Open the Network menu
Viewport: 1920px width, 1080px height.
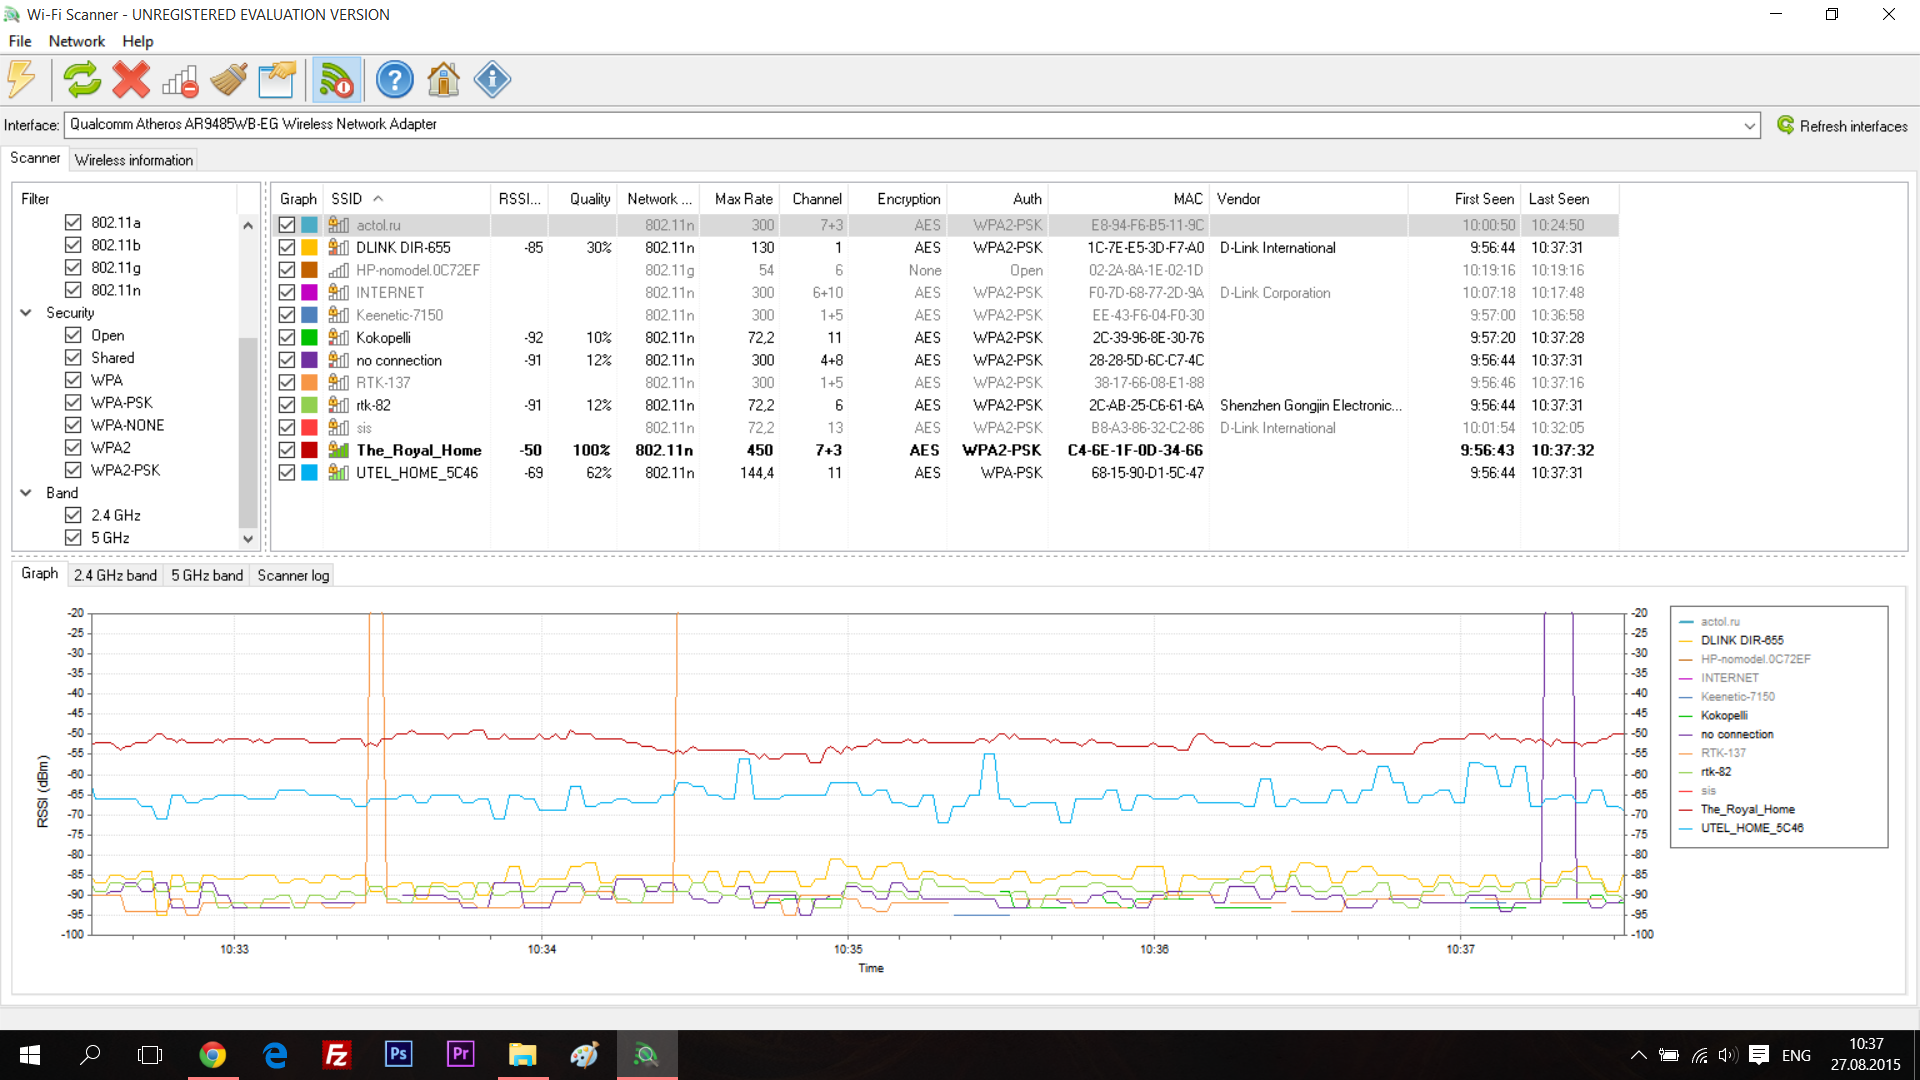point(77,41)
